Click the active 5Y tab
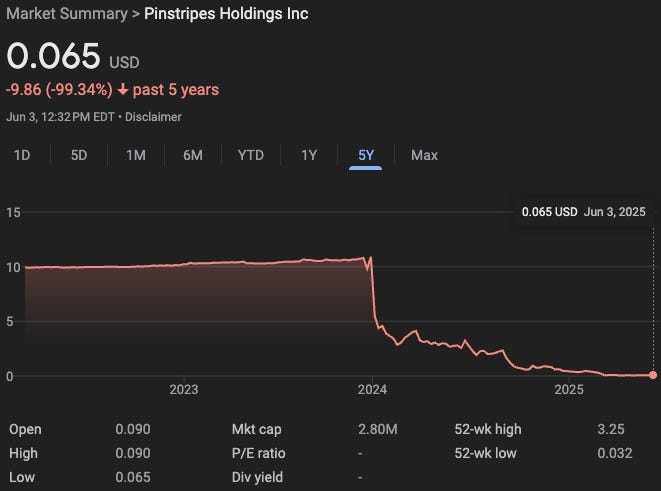The height and width of the screenshot is (491, 661). pyautogui.click(x=366, y=155)
